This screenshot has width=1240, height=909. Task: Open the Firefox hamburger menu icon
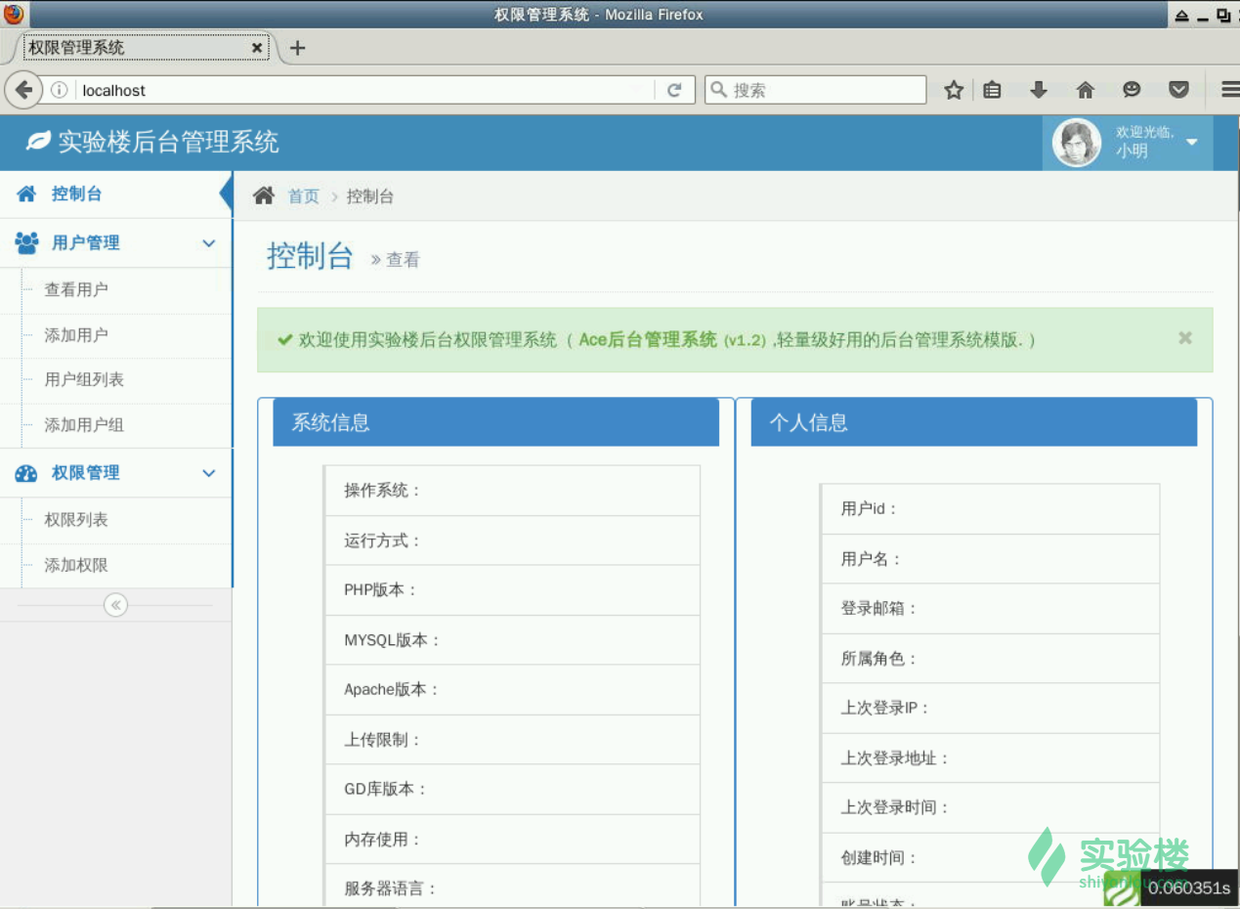tap(1228, 89)
